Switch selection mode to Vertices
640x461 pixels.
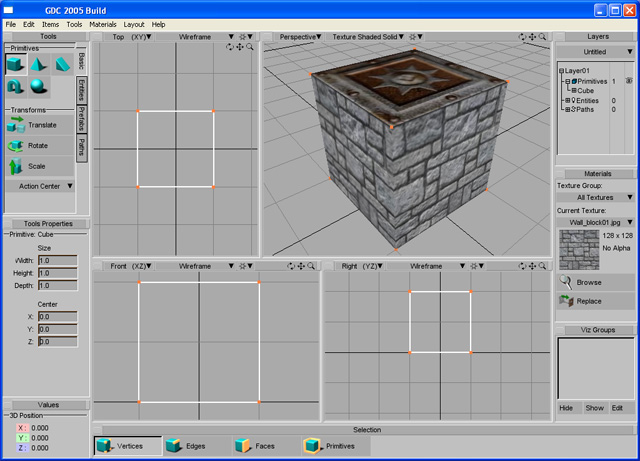[128, 446]
